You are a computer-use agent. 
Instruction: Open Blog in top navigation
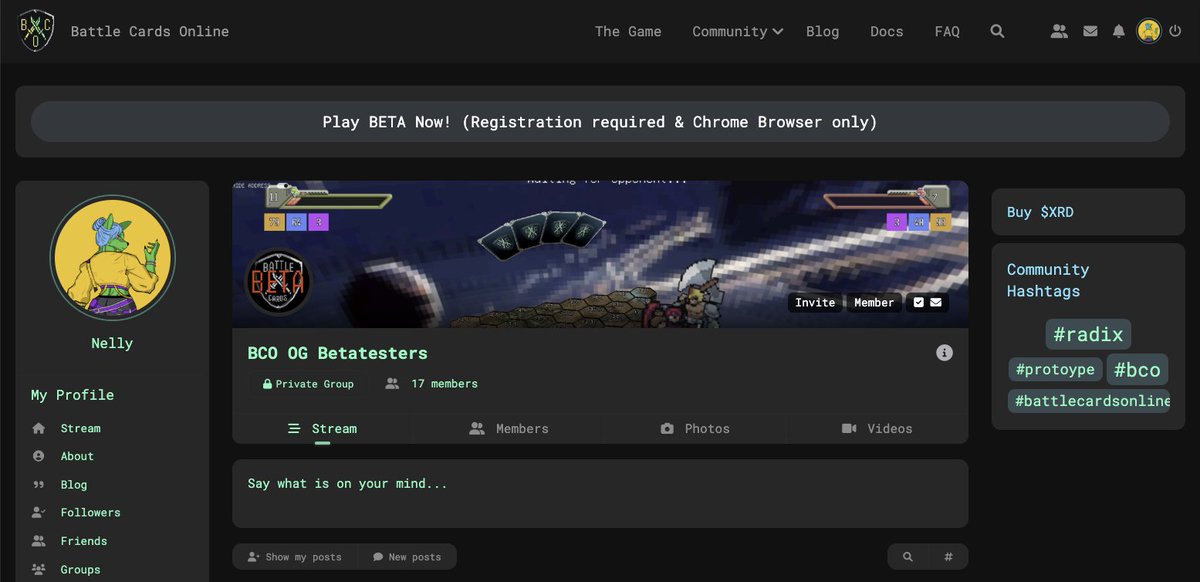click(822, 31)
